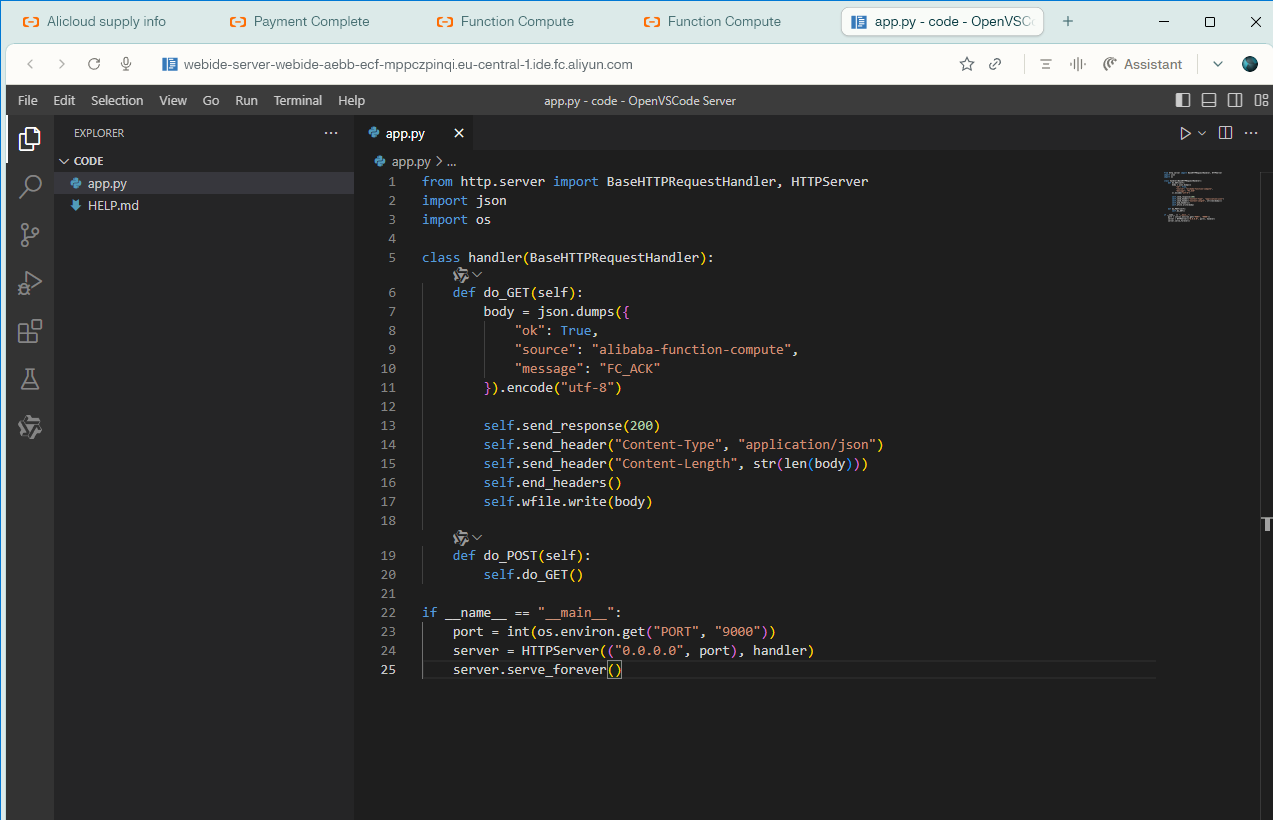Split the editor to the right
This screenshot has height=820, width=1273.
(1225, 133)
